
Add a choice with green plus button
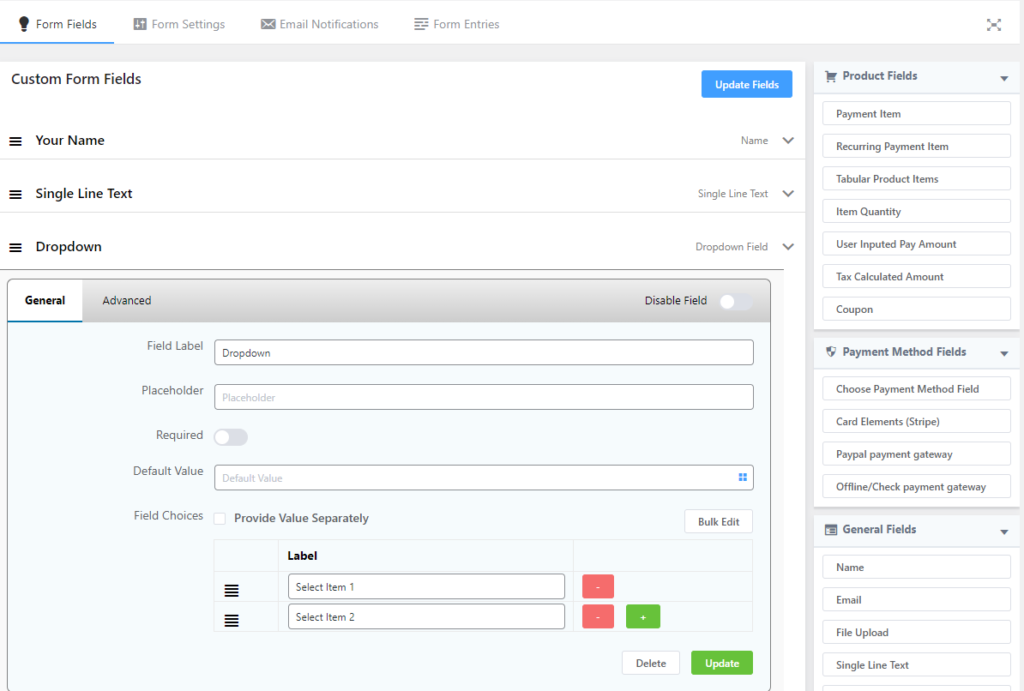[x=642, y=617]
